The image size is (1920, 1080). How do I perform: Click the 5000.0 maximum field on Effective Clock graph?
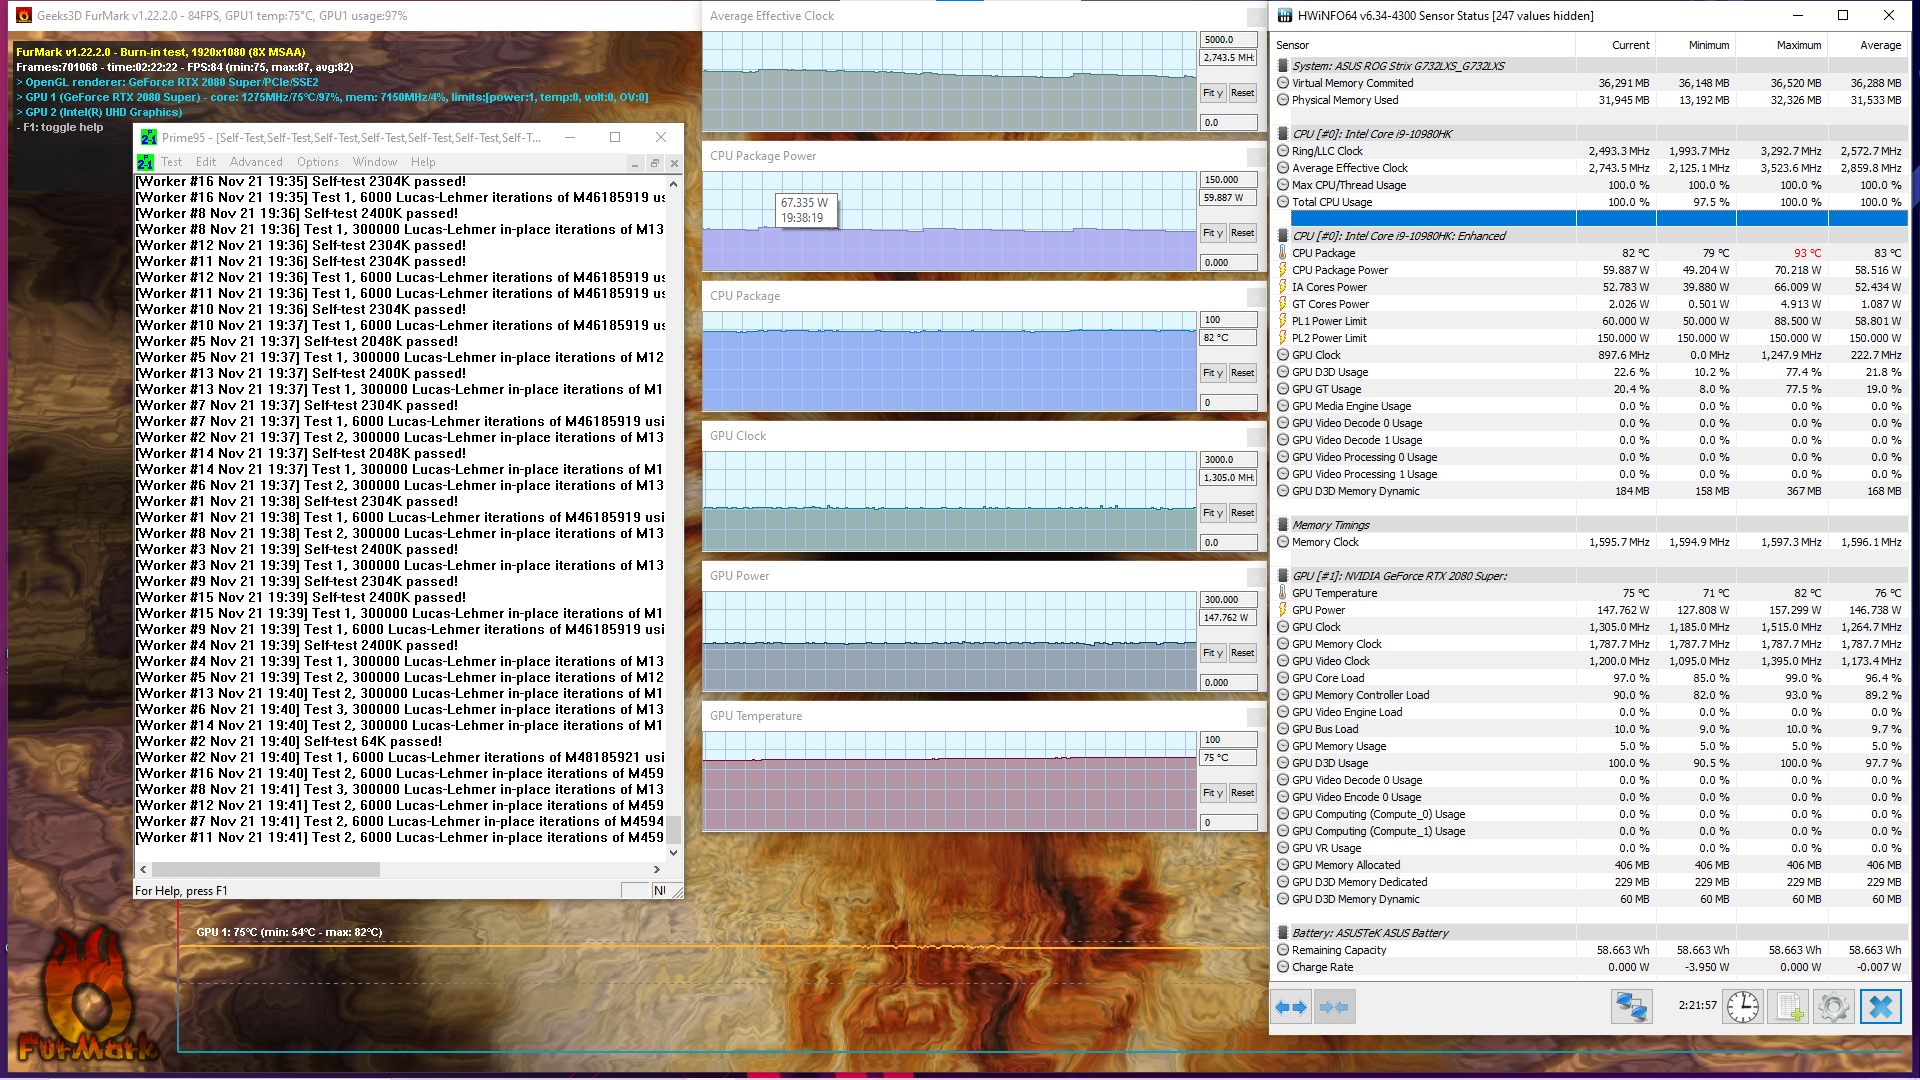pos(1228,40)
